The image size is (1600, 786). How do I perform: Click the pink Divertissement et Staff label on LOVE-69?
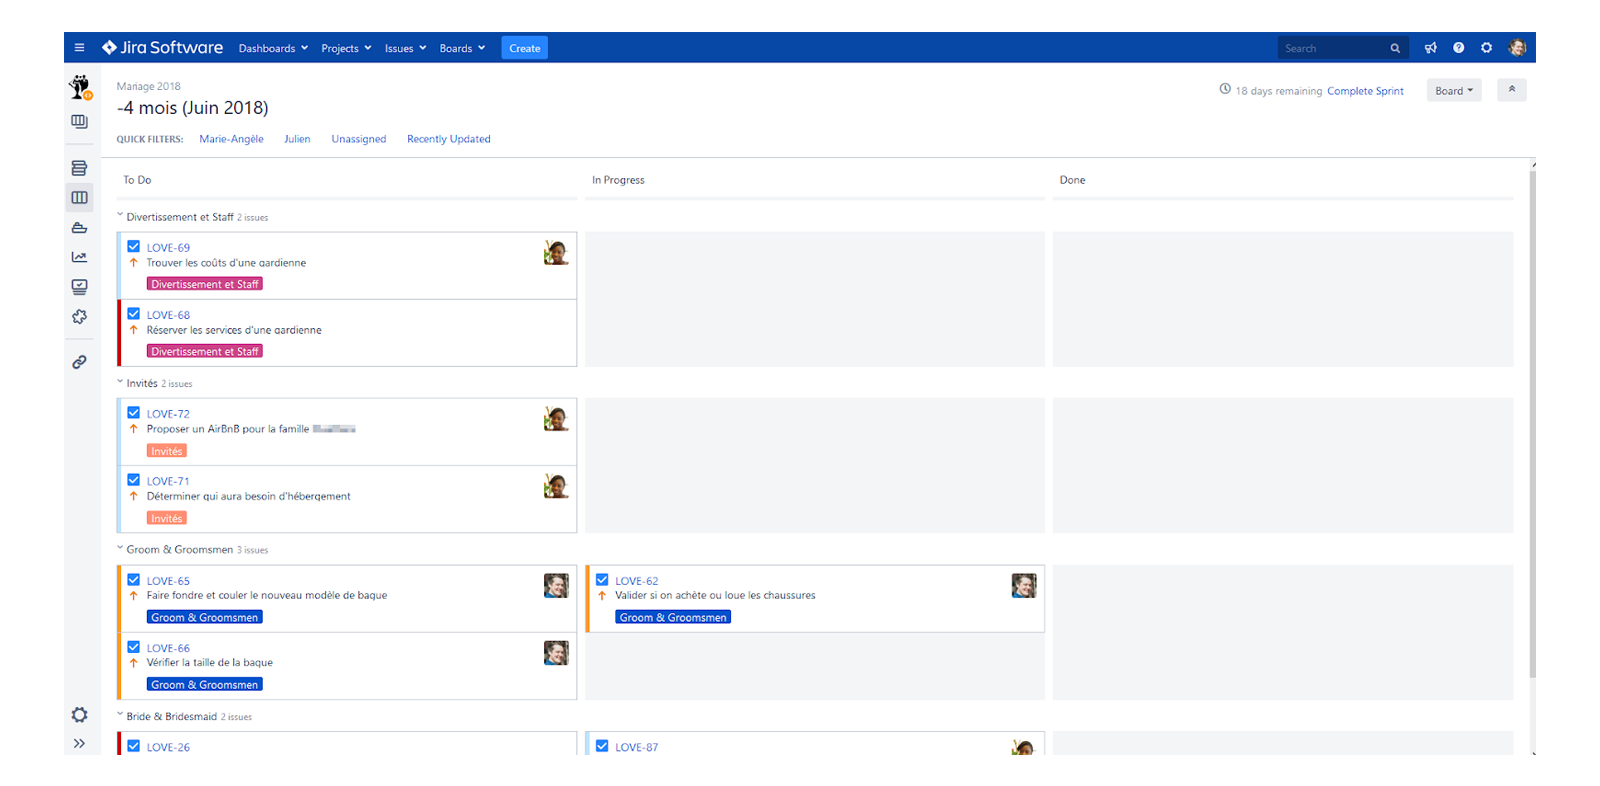coord(205,284)
